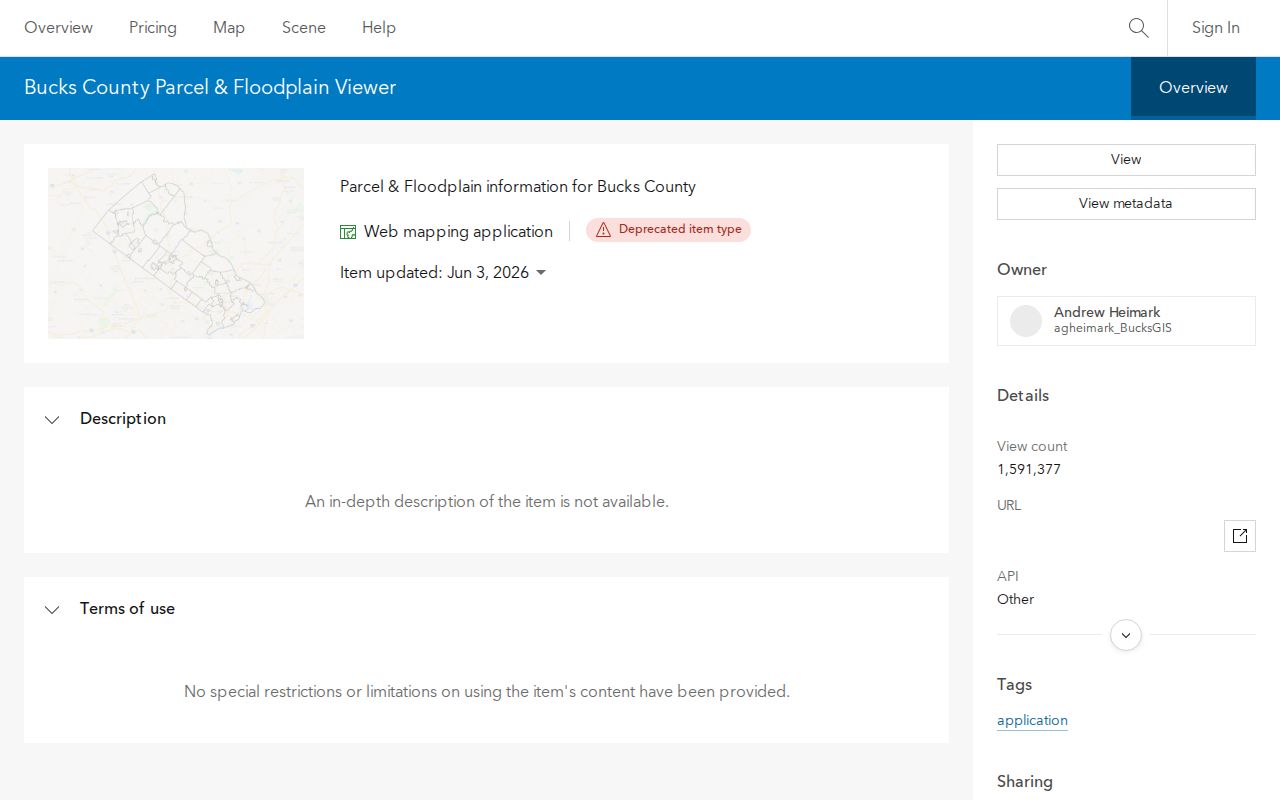This screenshot has height=800, width=1280.
Task: Click the Bucks County Parcel & Floodplain Viewer title
Action: tap(210, 87)
